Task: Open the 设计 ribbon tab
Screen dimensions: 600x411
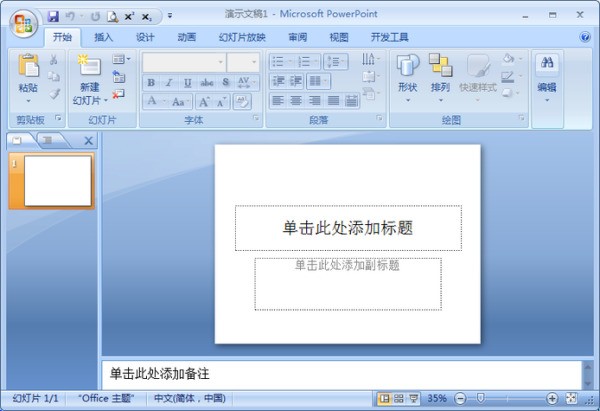Action: tap(145, 37)
